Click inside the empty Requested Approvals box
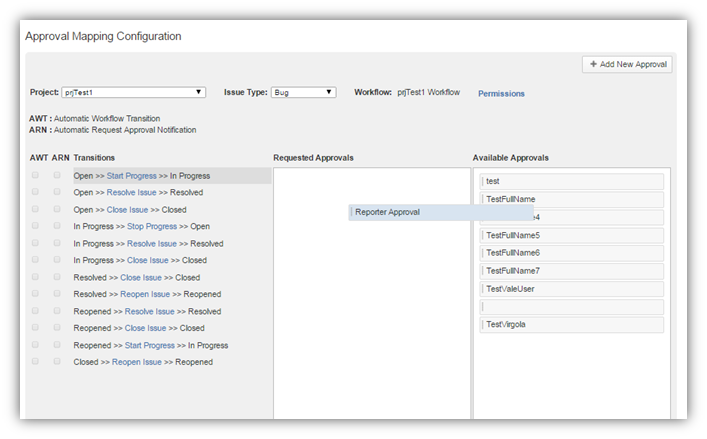 (x=371, y=320)
